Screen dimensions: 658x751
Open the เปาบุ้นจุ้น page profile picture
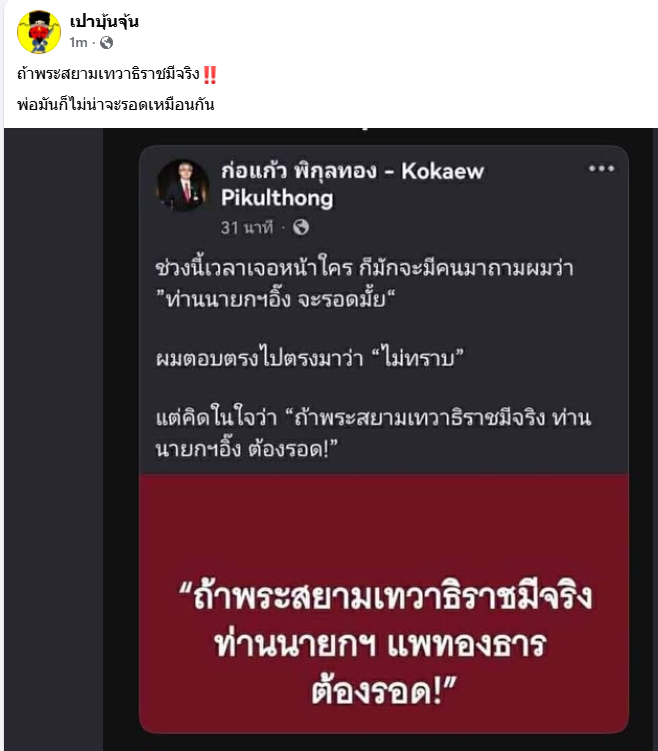39,32
